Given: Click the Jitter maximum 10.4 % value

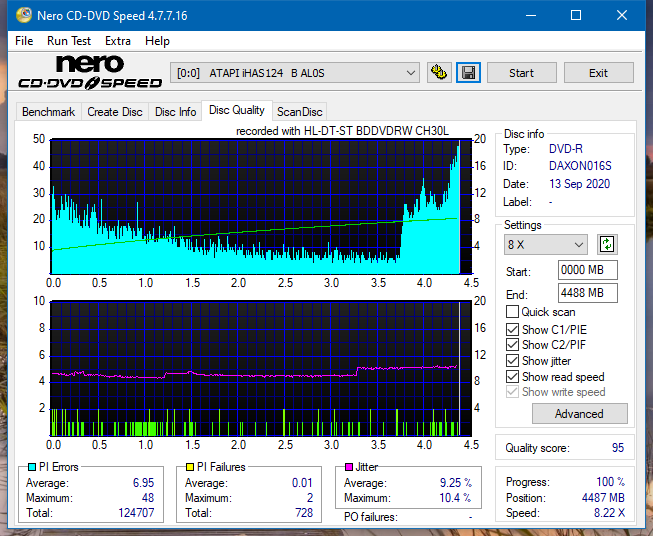Looking at the screenshot, I should pos(456,498).
